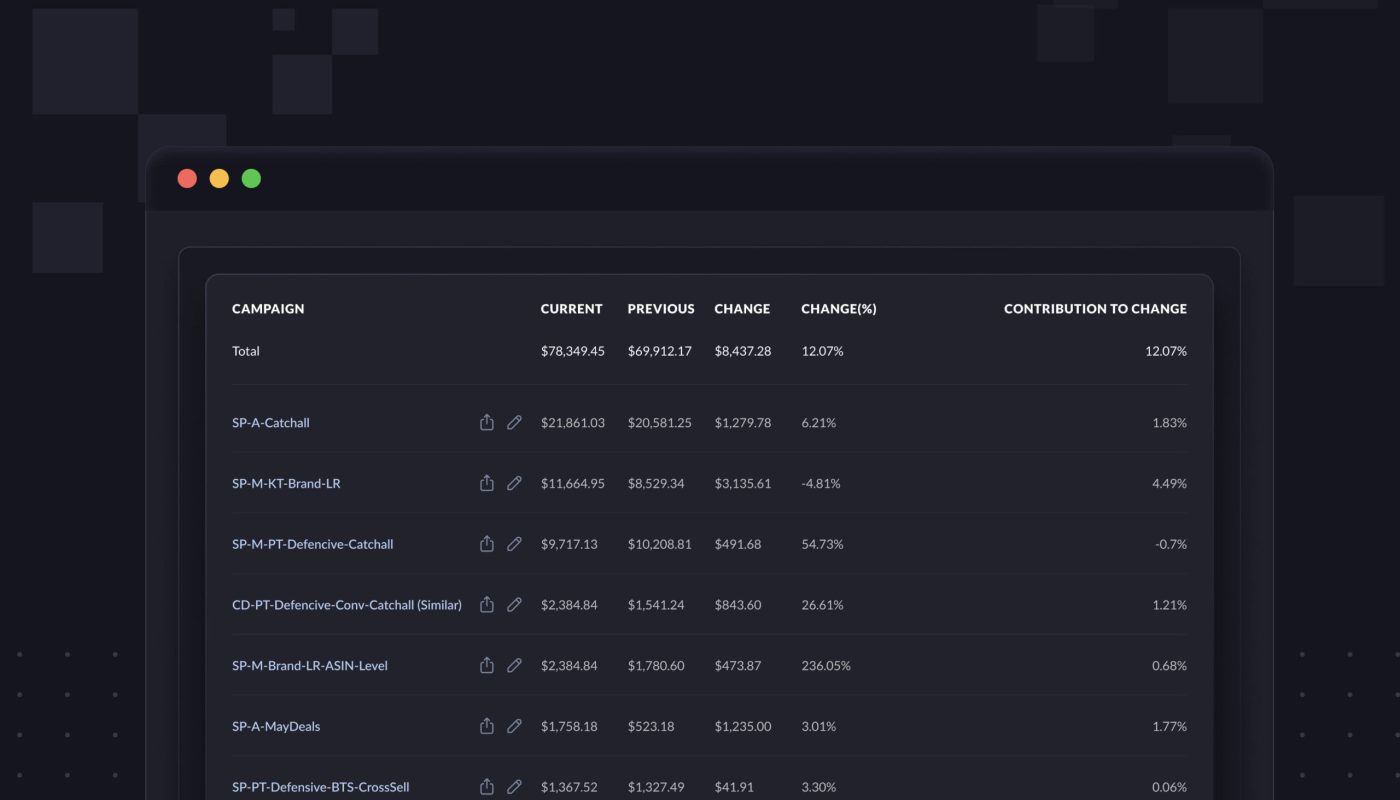Edit the SP-M-PT-Defencive-Catchall campaign
The width and height of the screenshot is (1400, 800).
514,544
